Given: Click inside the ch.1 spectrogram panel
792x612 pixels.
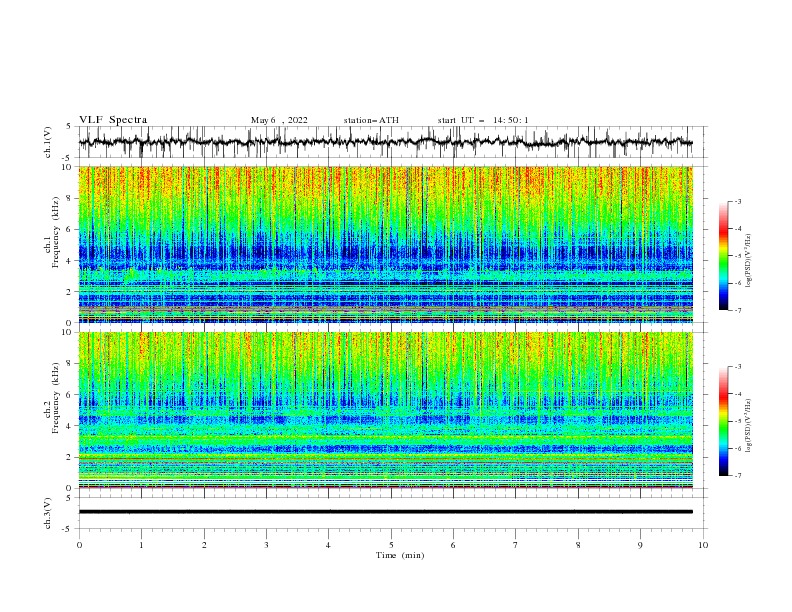Looking at the screenshot, I should point(386,244).
